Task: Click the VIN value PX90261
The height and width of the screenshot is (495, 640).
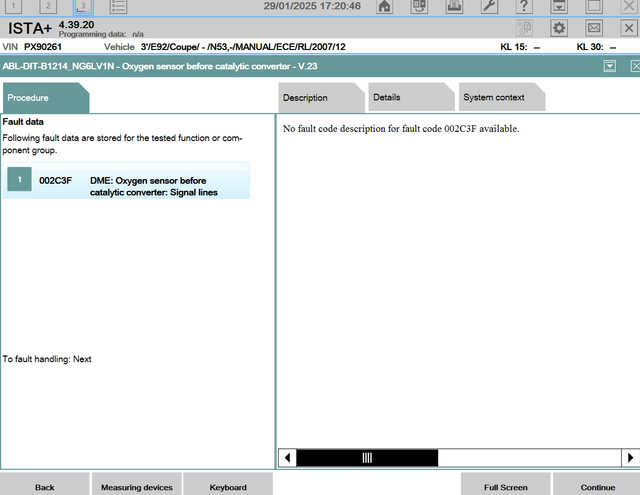Action: pos(43,47)
